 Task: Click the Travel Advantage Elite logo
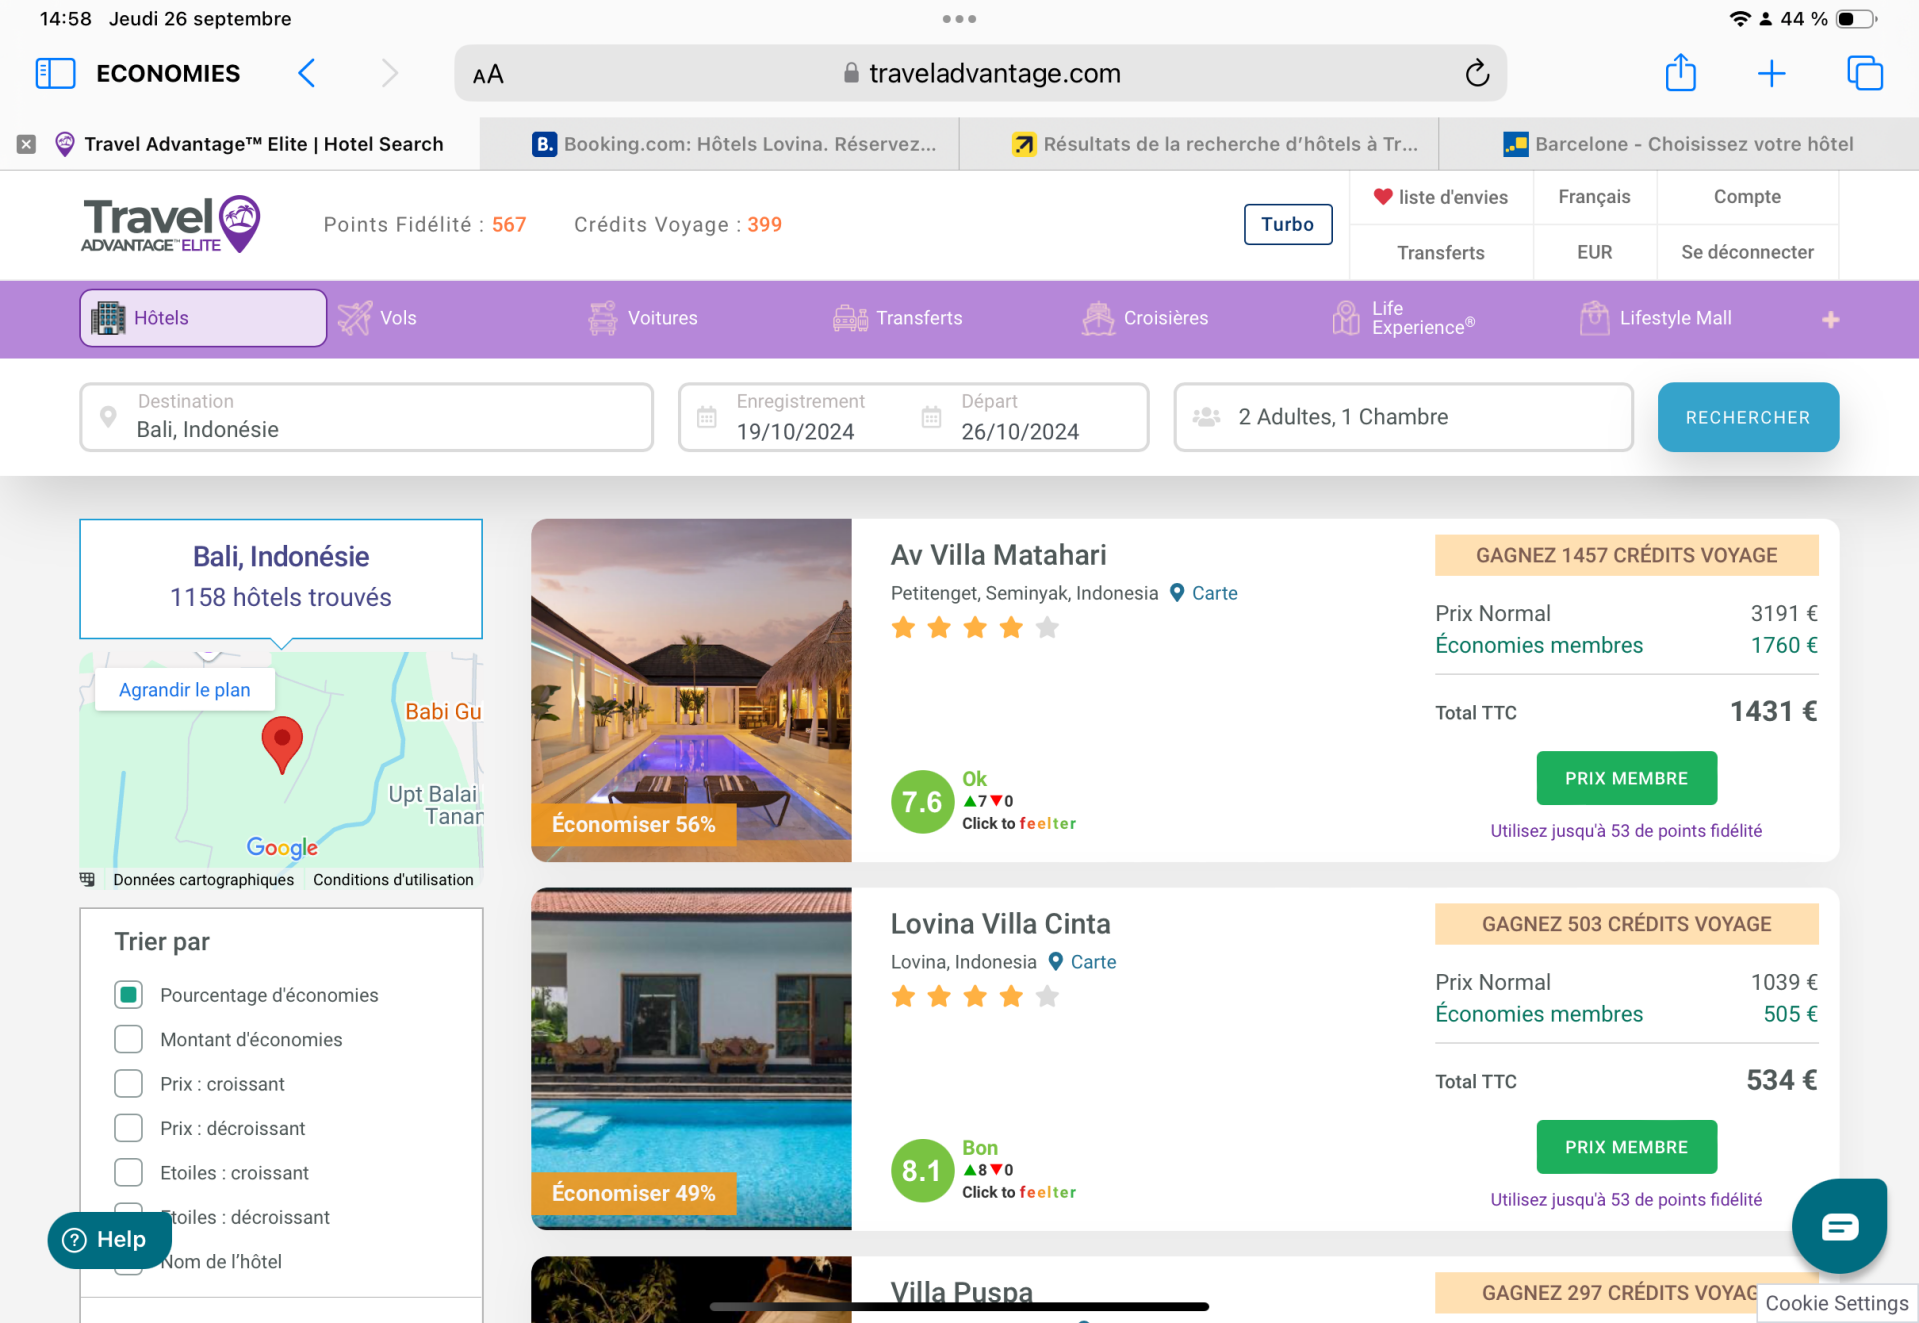click(x=171, y=224)
